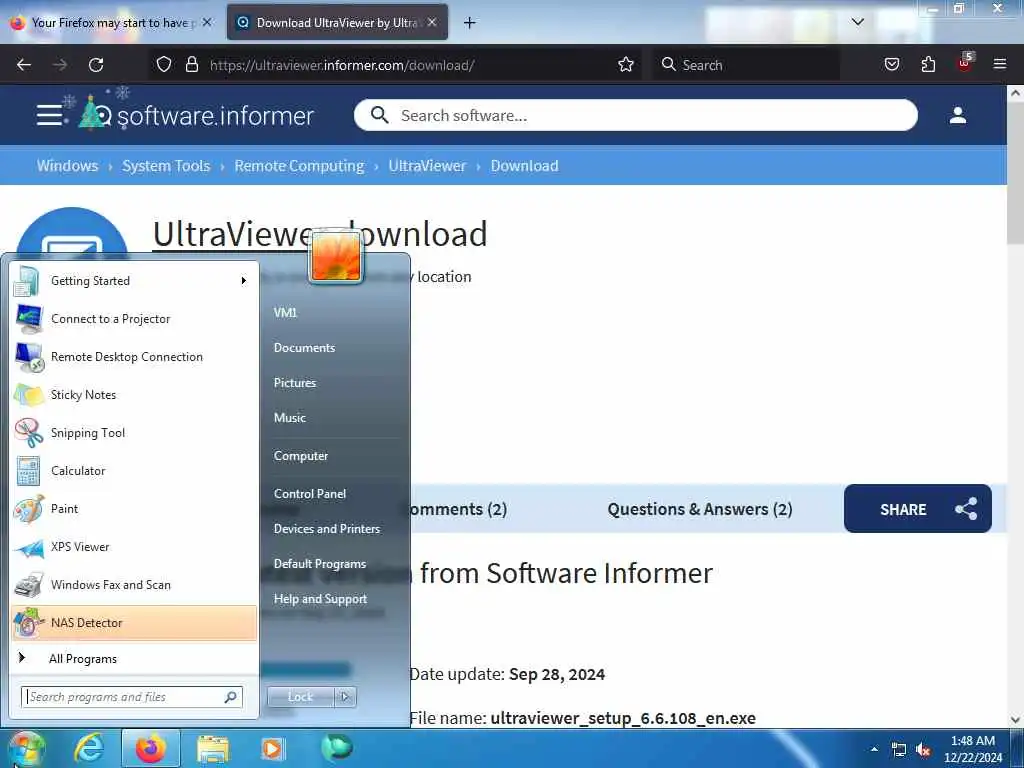Click the Firefox Search box

click(744, 65)
